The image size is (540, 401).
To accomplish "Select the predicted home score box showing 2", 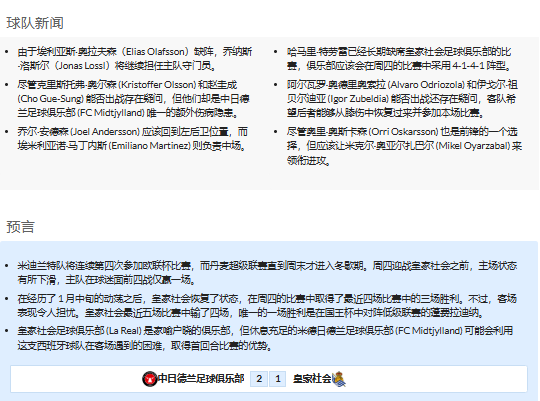I will [259, 379].
